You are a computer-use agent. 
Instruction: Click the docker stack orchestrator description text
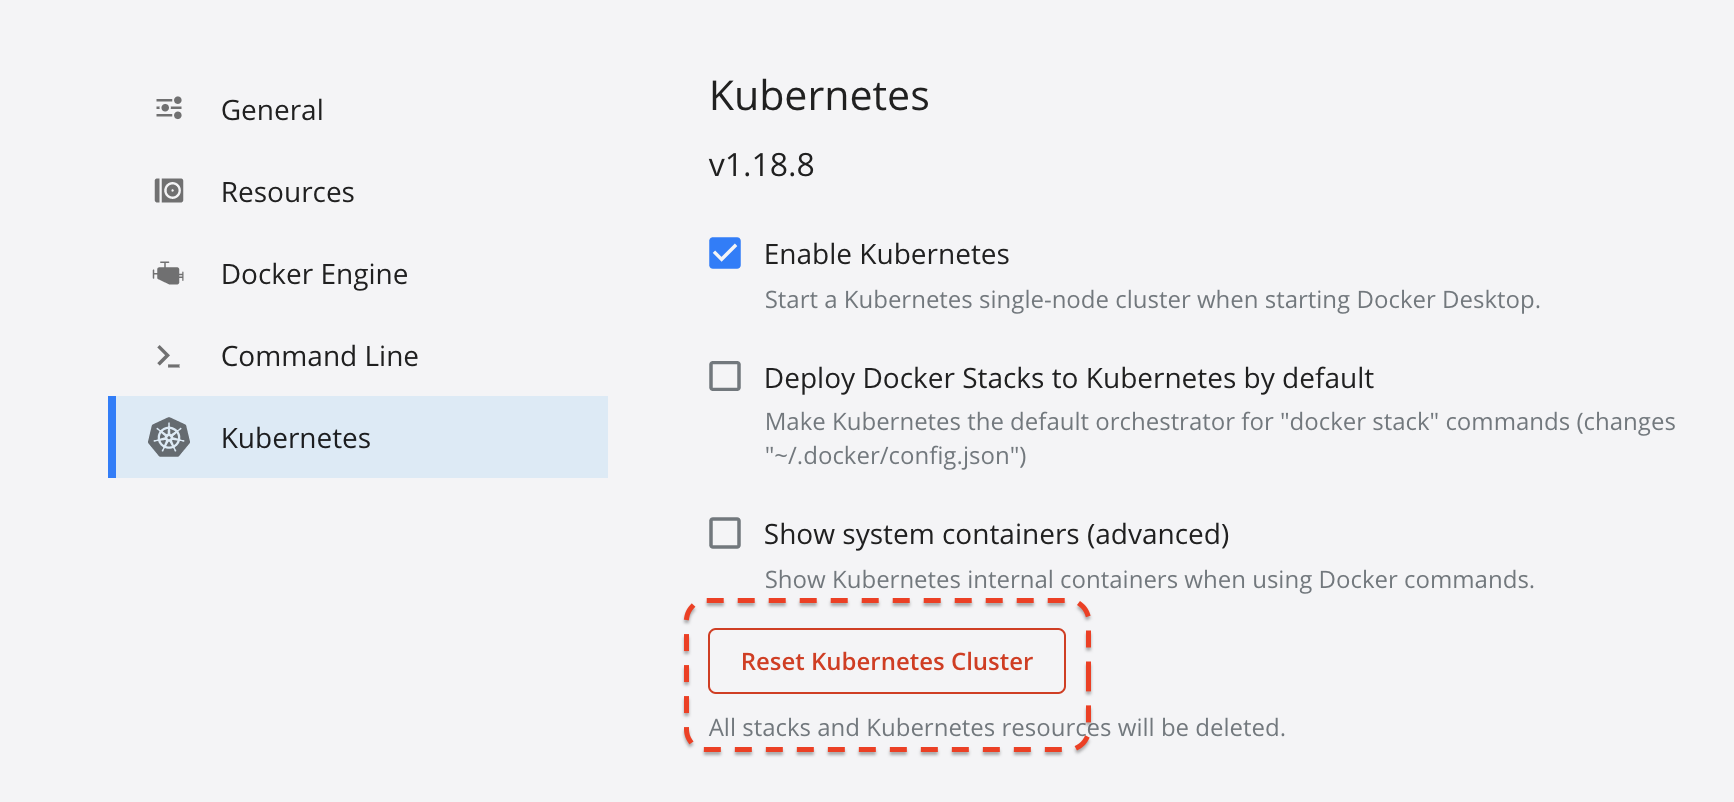[1219, 421]
